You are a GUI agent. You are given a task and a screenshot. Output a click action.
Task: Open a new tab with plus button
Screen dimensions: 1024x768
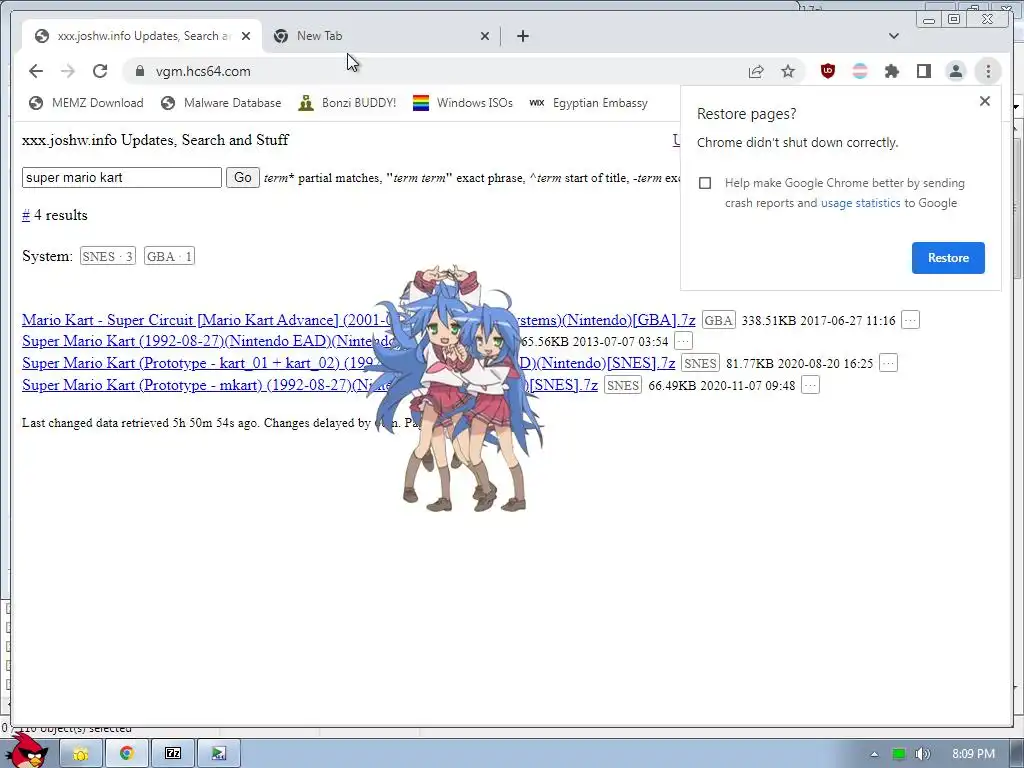click(523, 36)
